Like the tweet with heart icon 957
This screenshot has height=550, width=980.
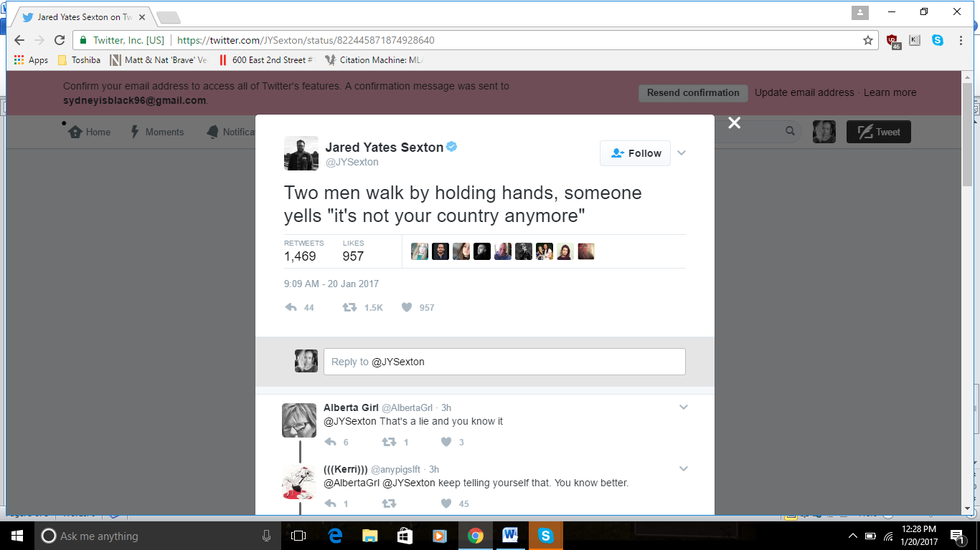pyautogui.click(x=407, y=308)
